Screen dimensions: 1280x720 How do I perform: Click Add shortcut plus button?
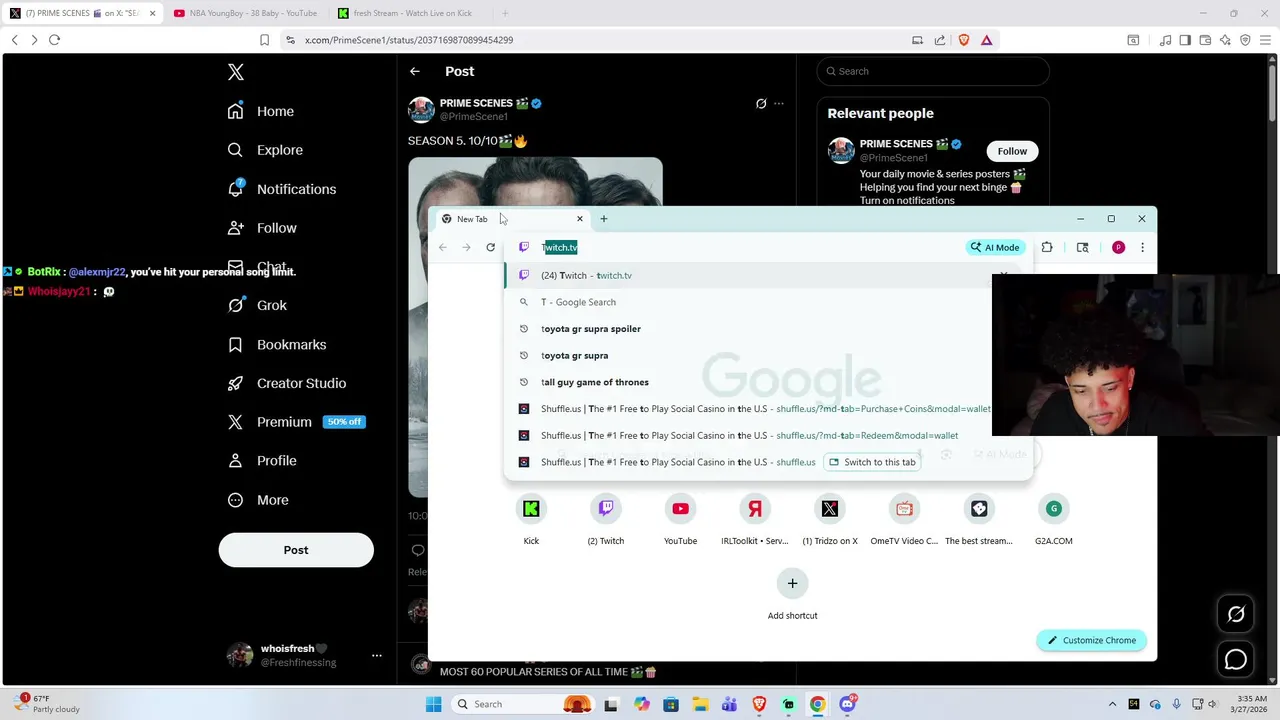(x=792, y=583)
